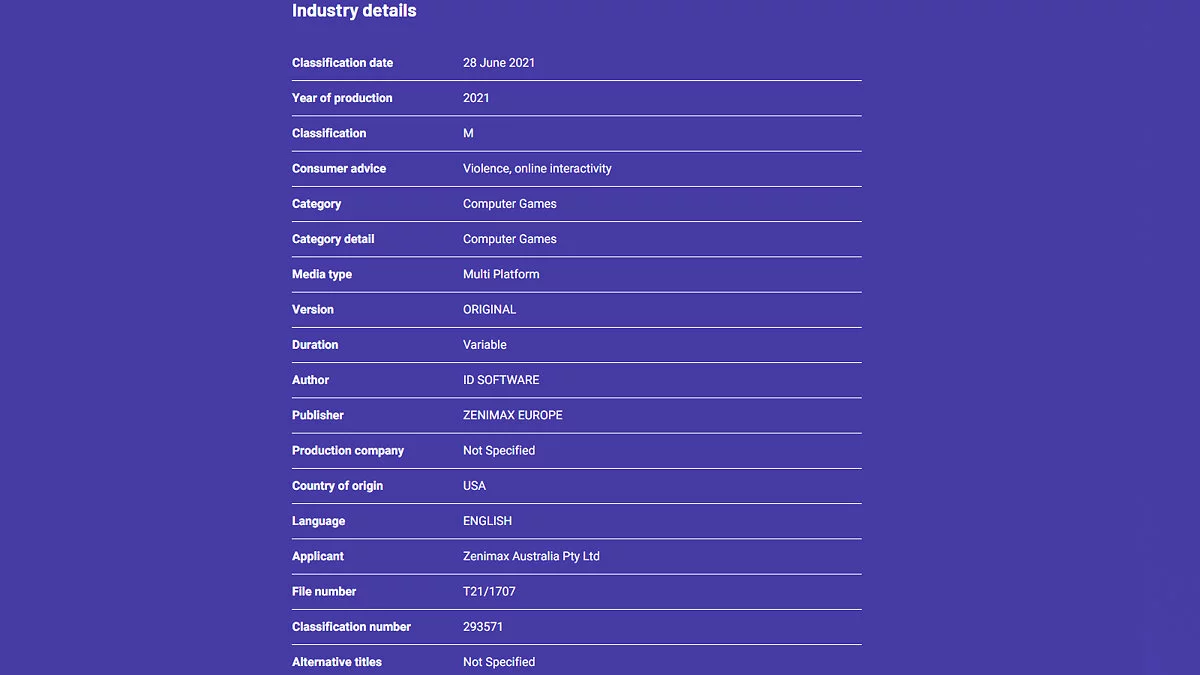Click the country of origin USA
Image resolution: width=1200 pixels, height=675 pixels.
coord(474,486)
